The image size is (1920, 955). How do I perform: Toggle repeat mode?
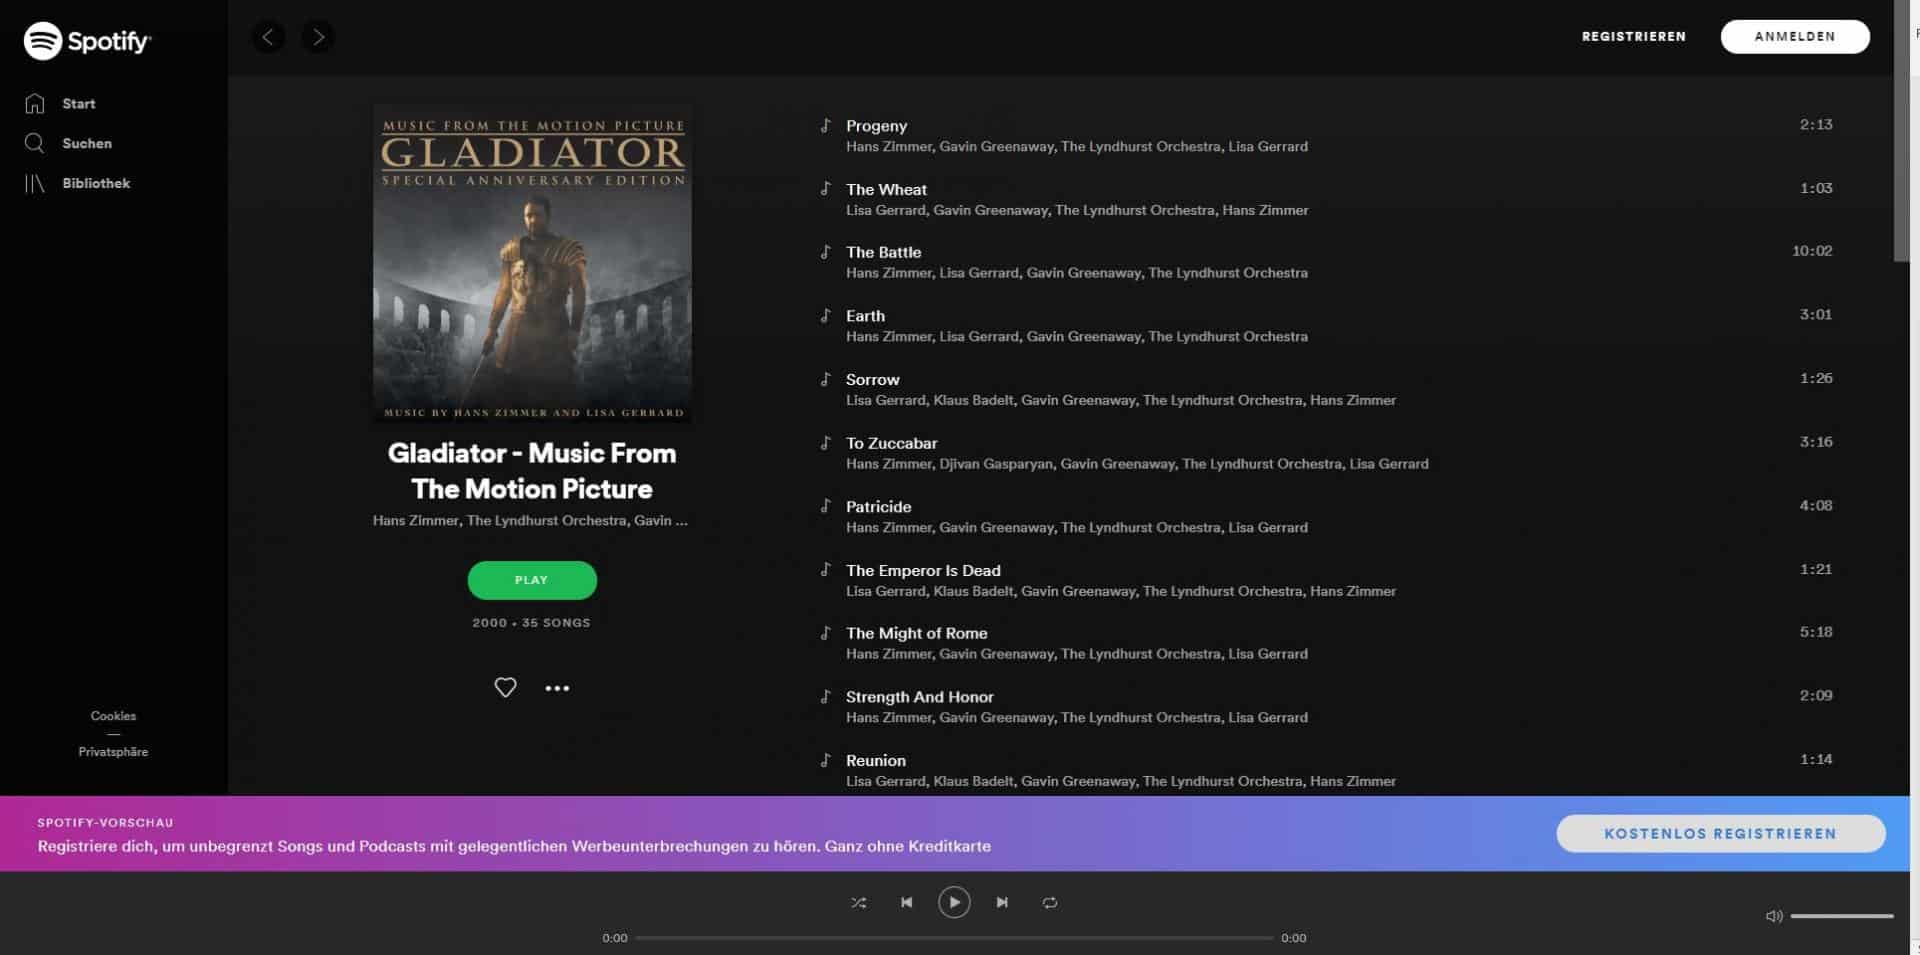(1050, 902)
